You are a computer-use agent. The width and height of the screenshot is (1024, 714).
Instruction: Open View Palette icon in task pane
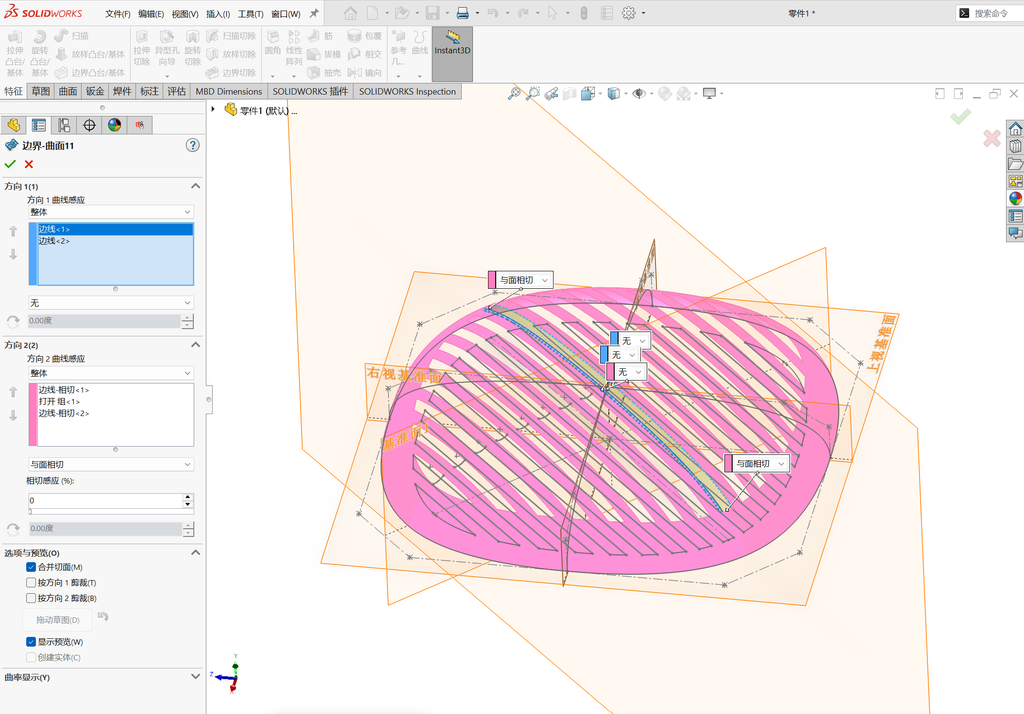coord(1015,181)
